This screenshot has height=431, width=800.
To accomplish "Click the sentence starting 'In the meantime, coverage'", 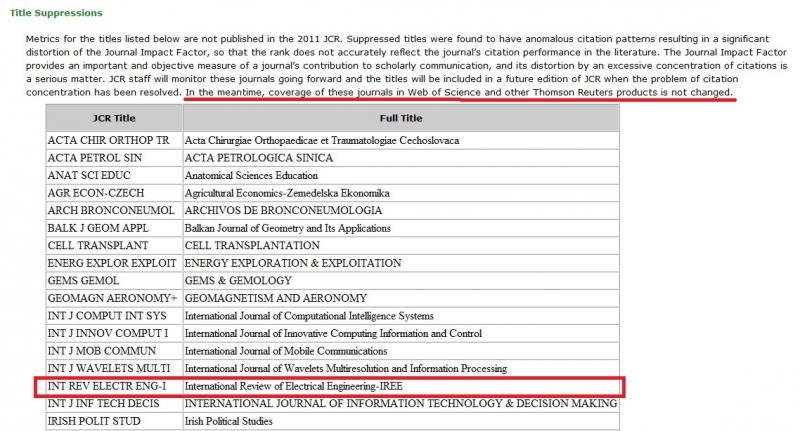I will point(459,92).
